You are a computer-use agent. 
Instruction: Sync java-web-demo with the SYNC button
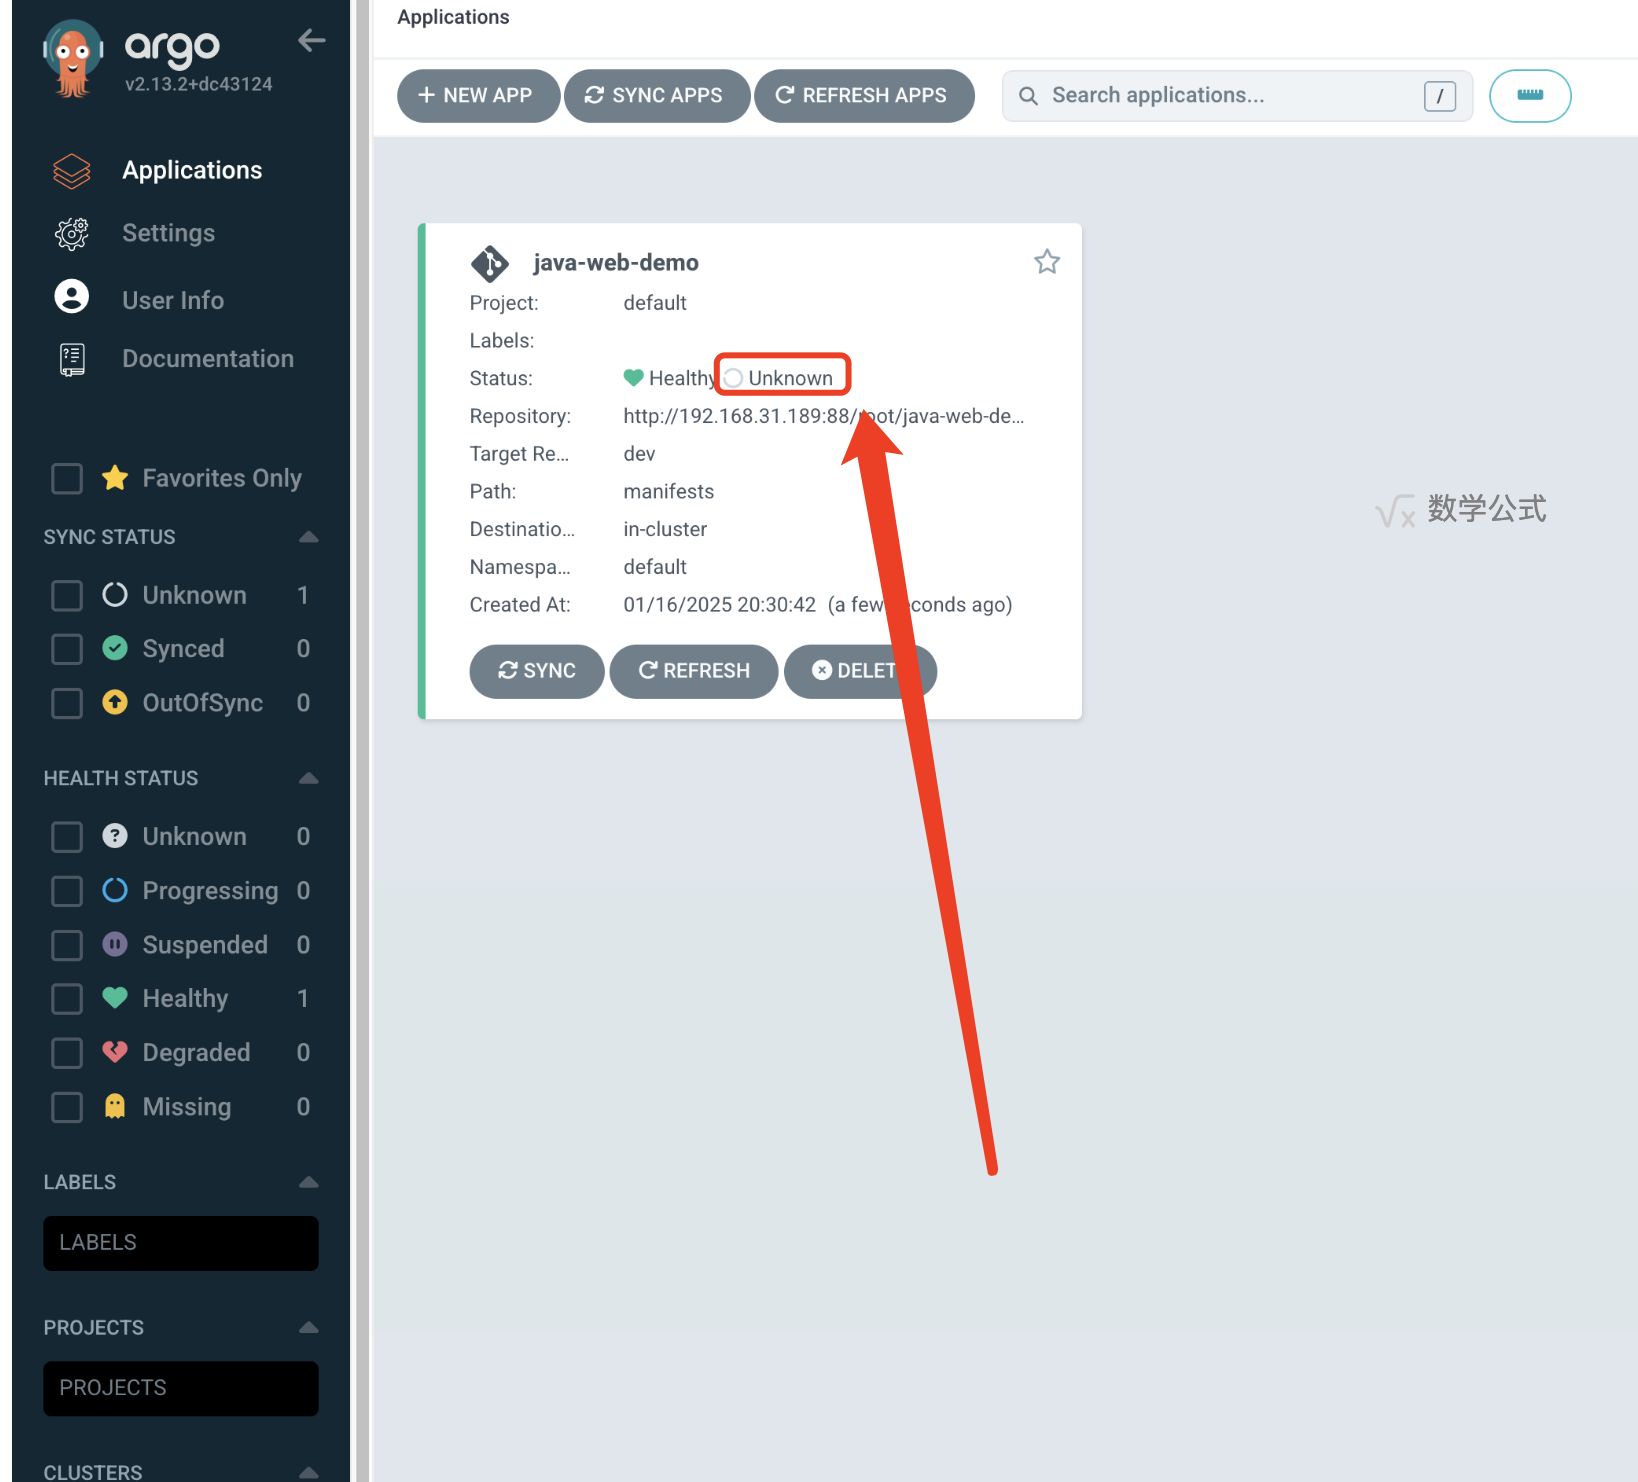[x=537, y=671]
